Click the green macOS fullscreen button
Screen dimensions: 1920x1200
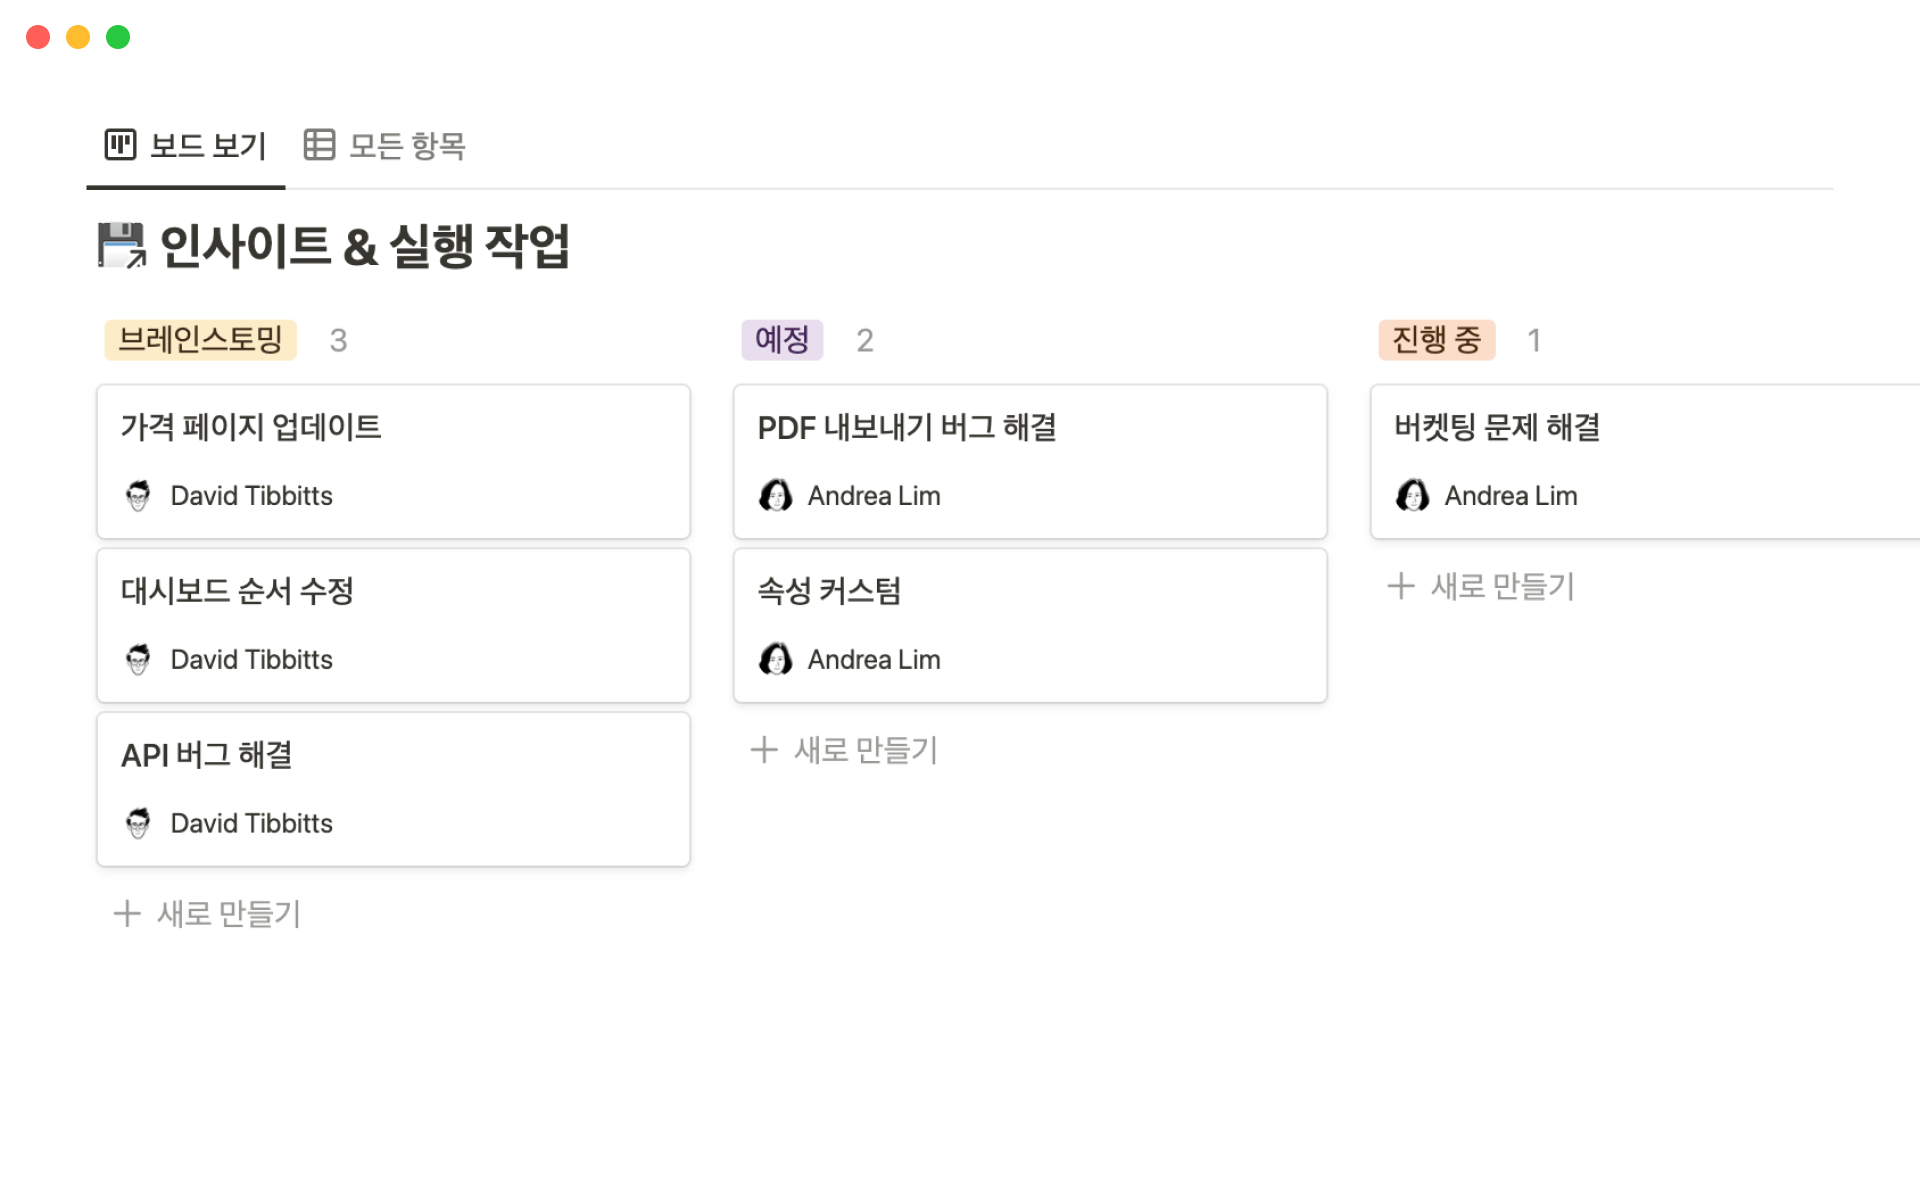118,37
